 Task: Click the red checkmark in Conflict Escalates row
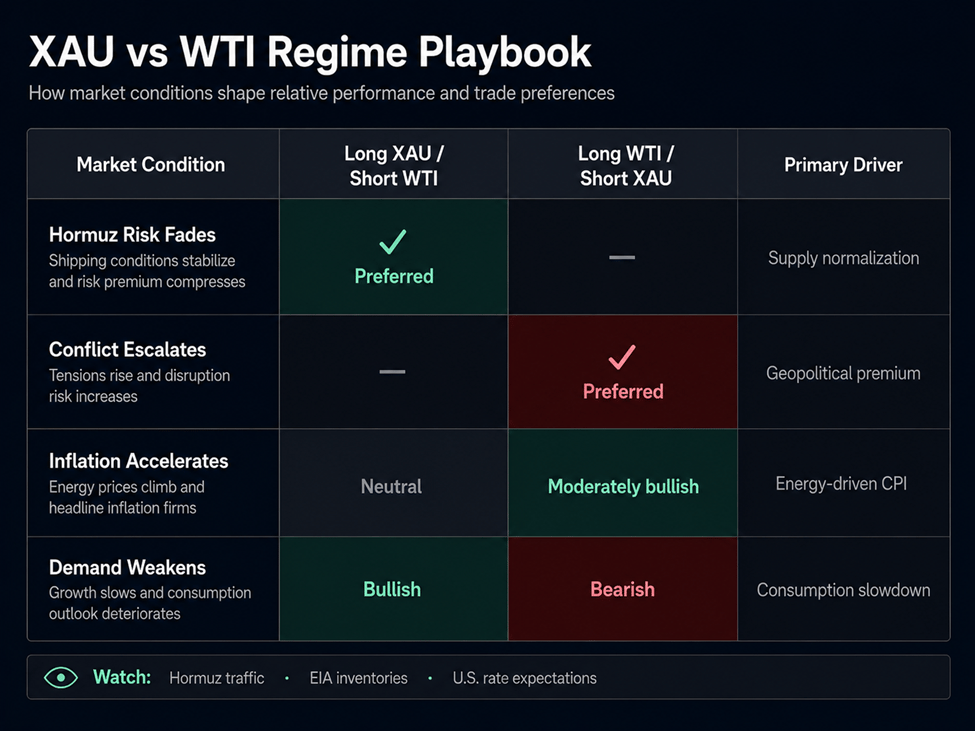coord(622,357)
